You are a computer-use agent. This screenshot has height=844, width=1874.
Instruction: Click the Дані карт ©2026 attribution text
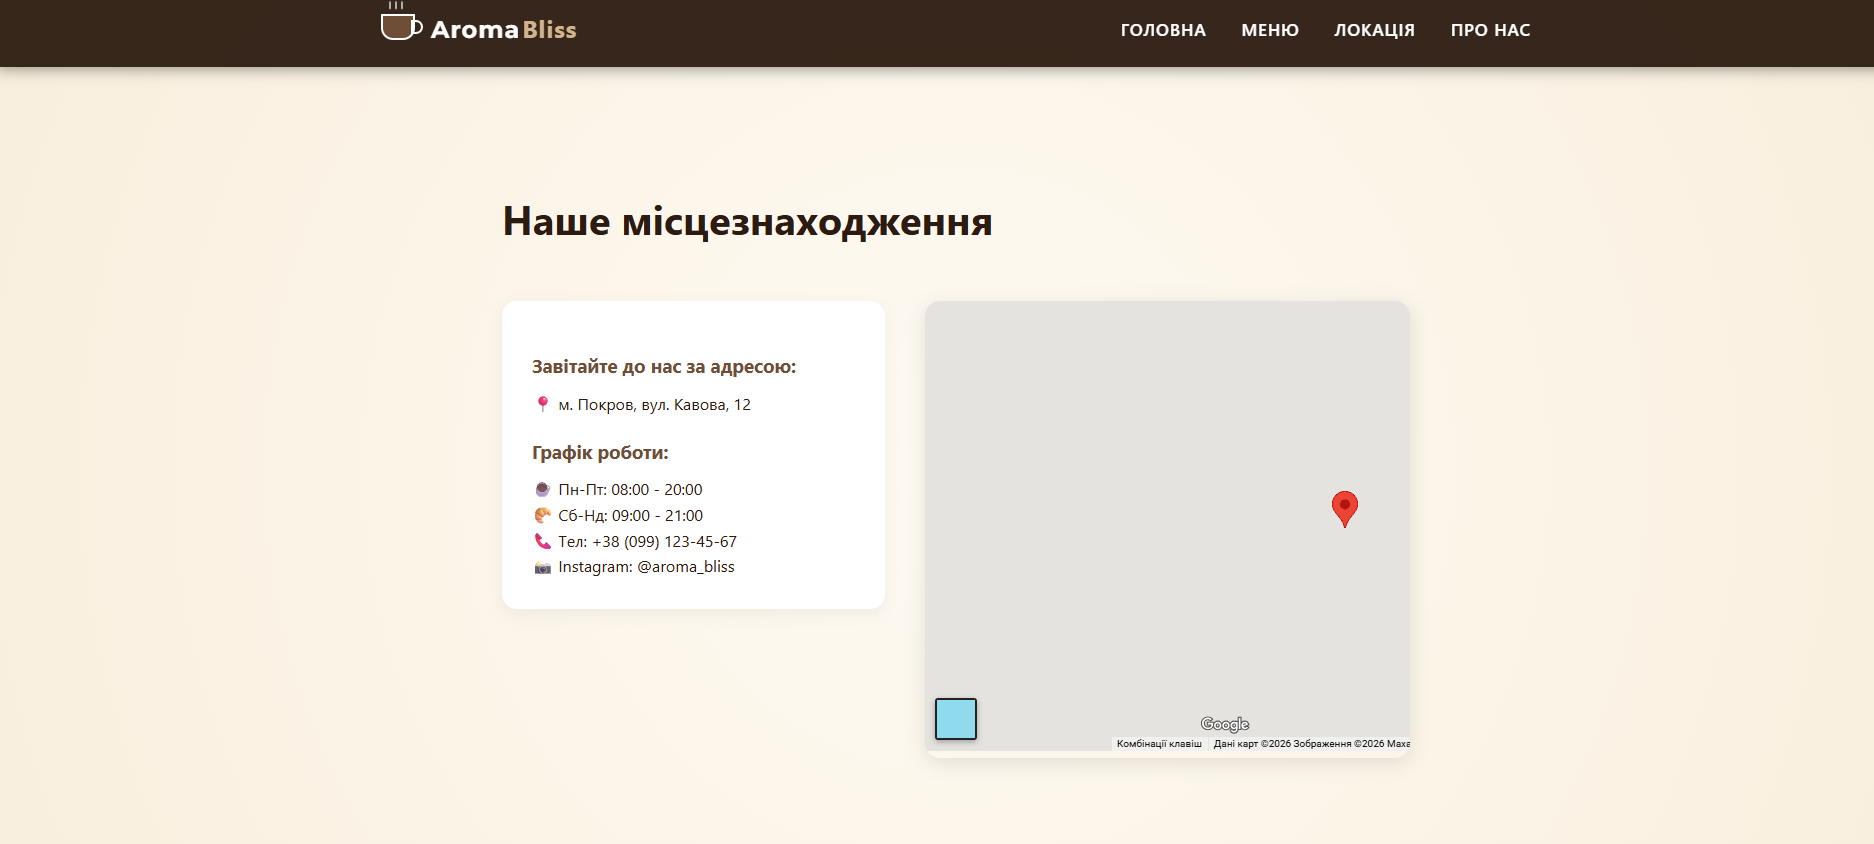pyautogui.click(x=1251, y=744)
